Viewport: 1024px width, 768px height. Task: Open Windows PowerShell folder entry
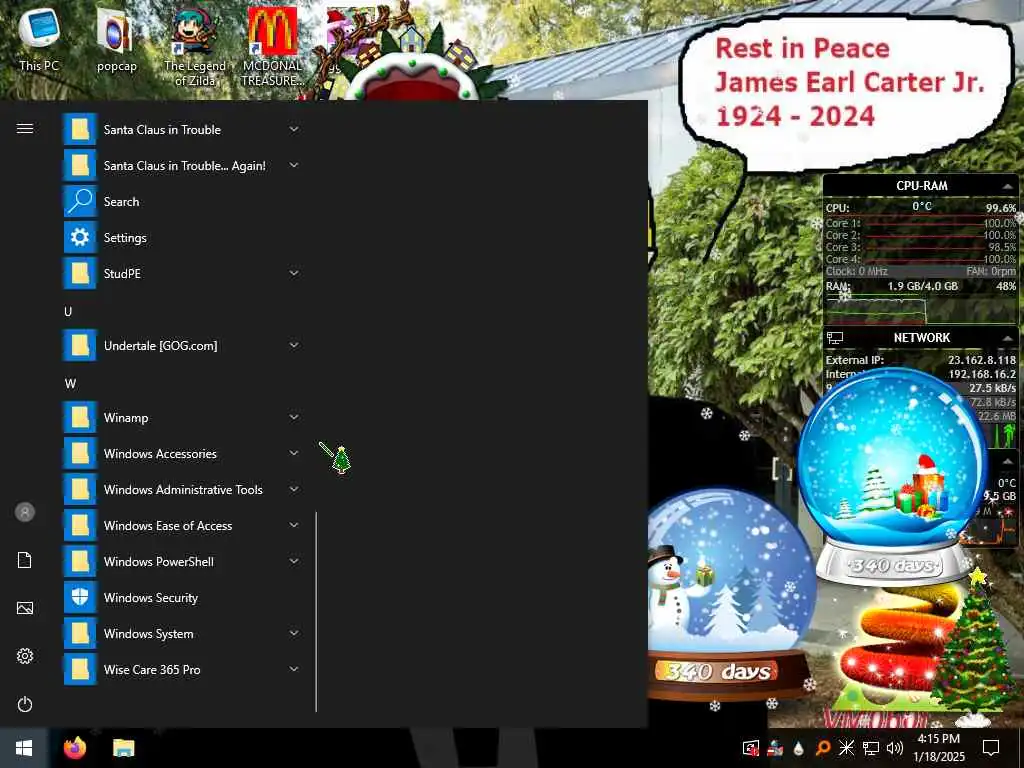183,561
